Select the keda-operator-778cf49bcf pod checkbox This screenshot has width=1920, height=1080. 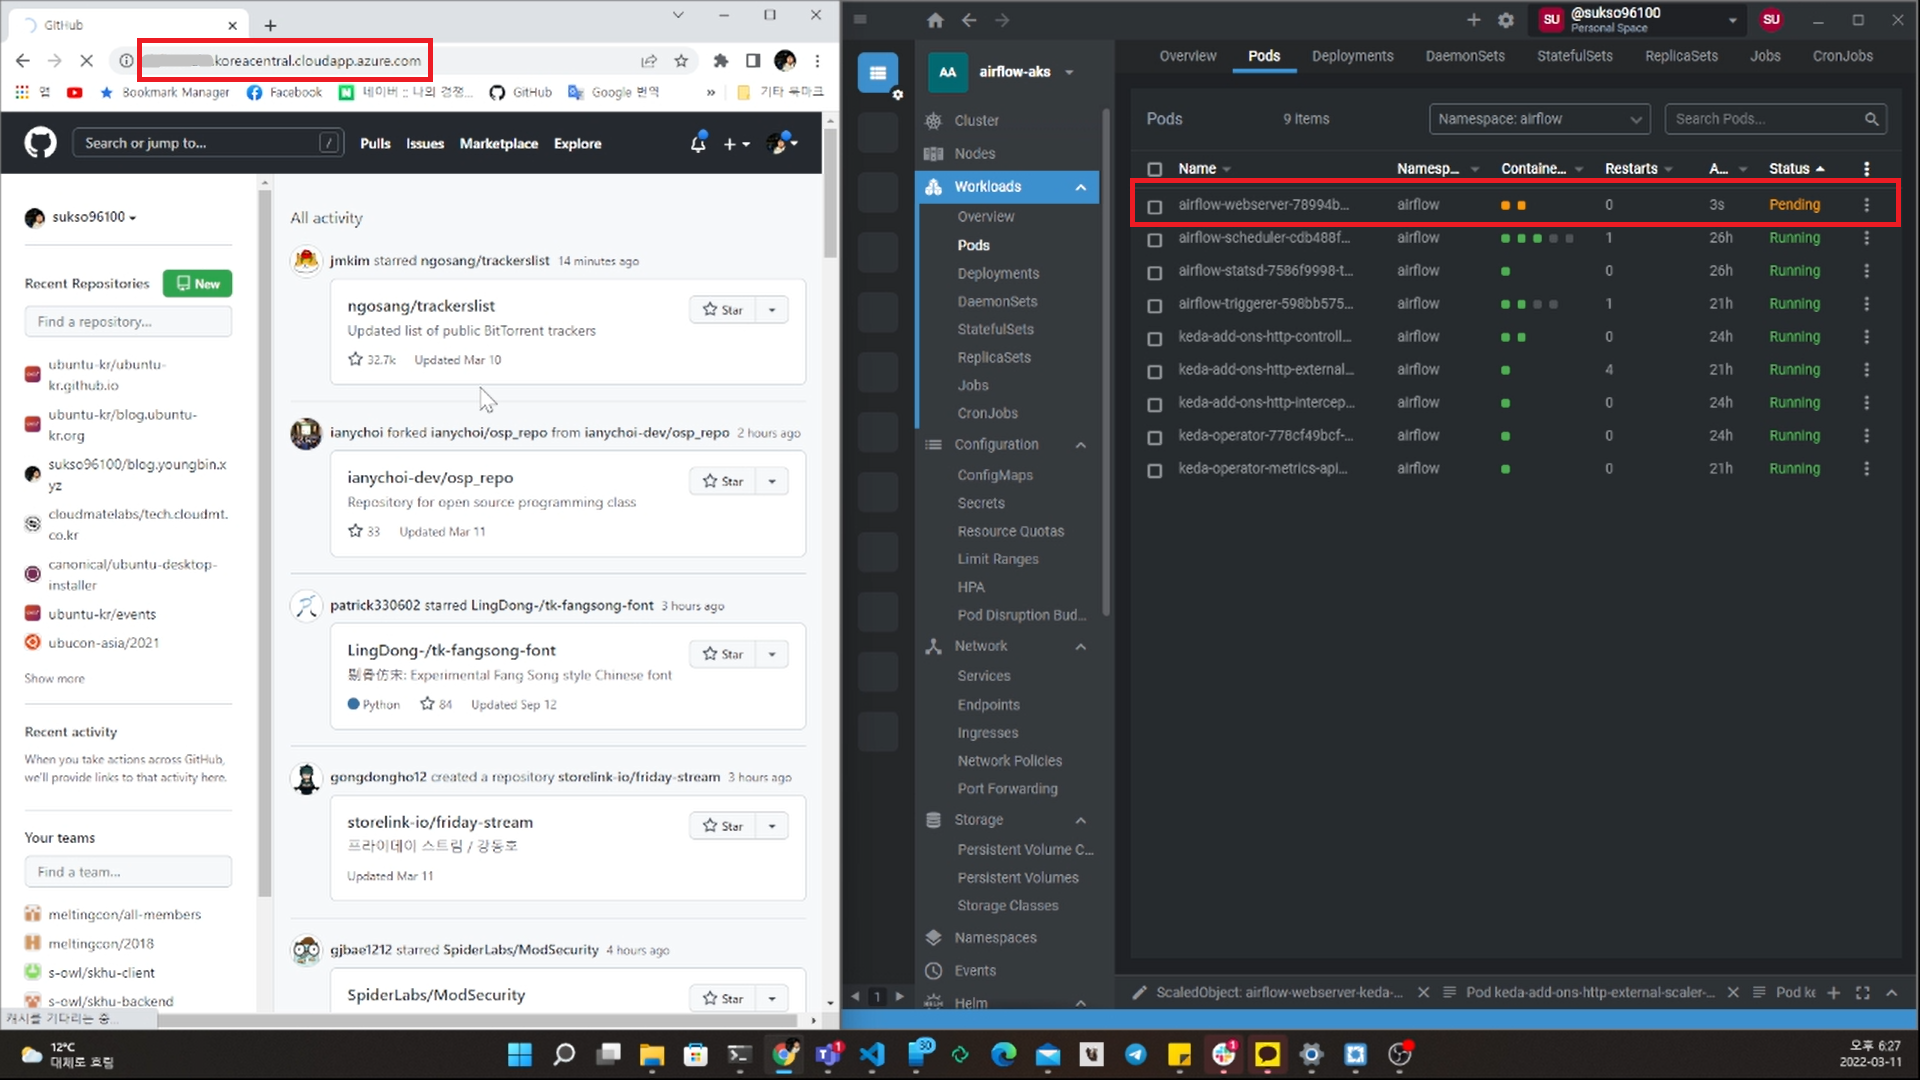pos(1155,438)
